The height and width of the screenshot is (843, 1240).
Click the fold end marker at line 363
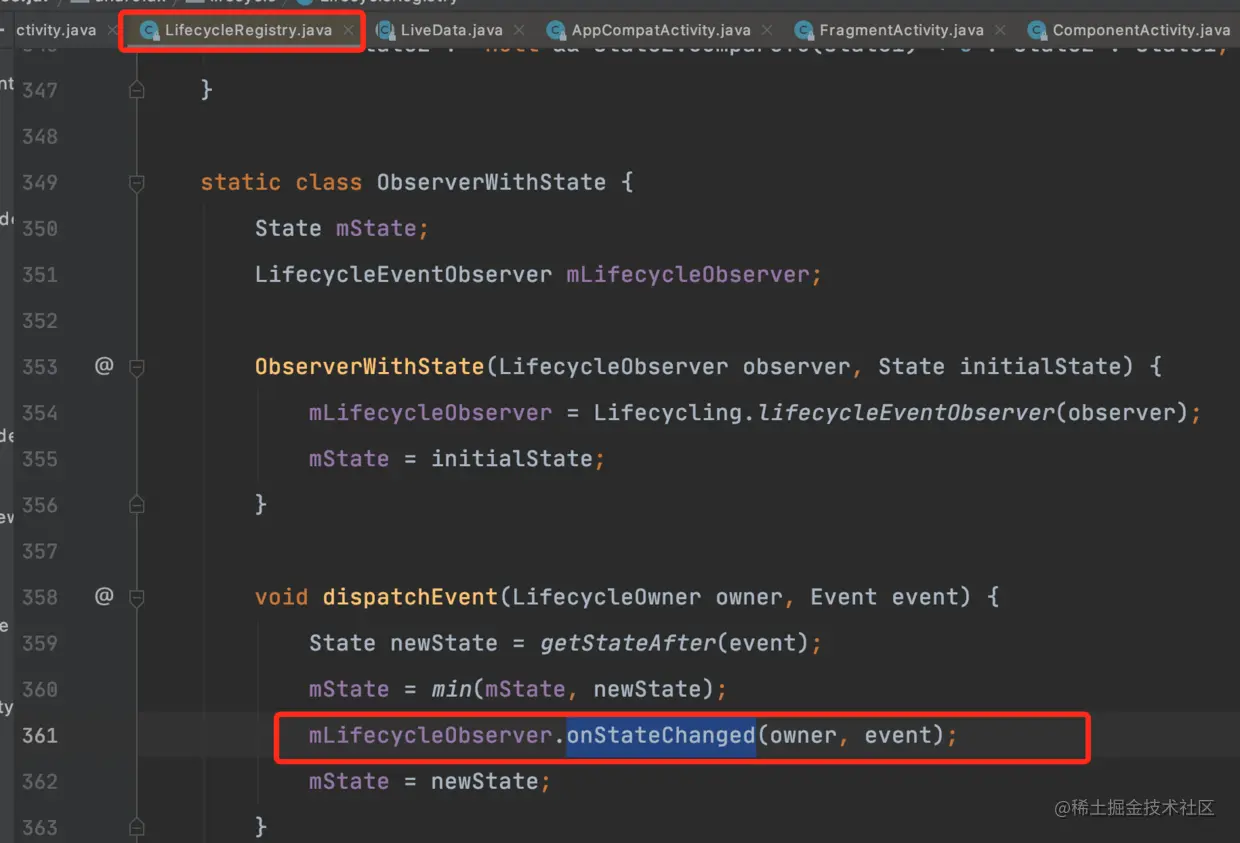click(137, 827)
